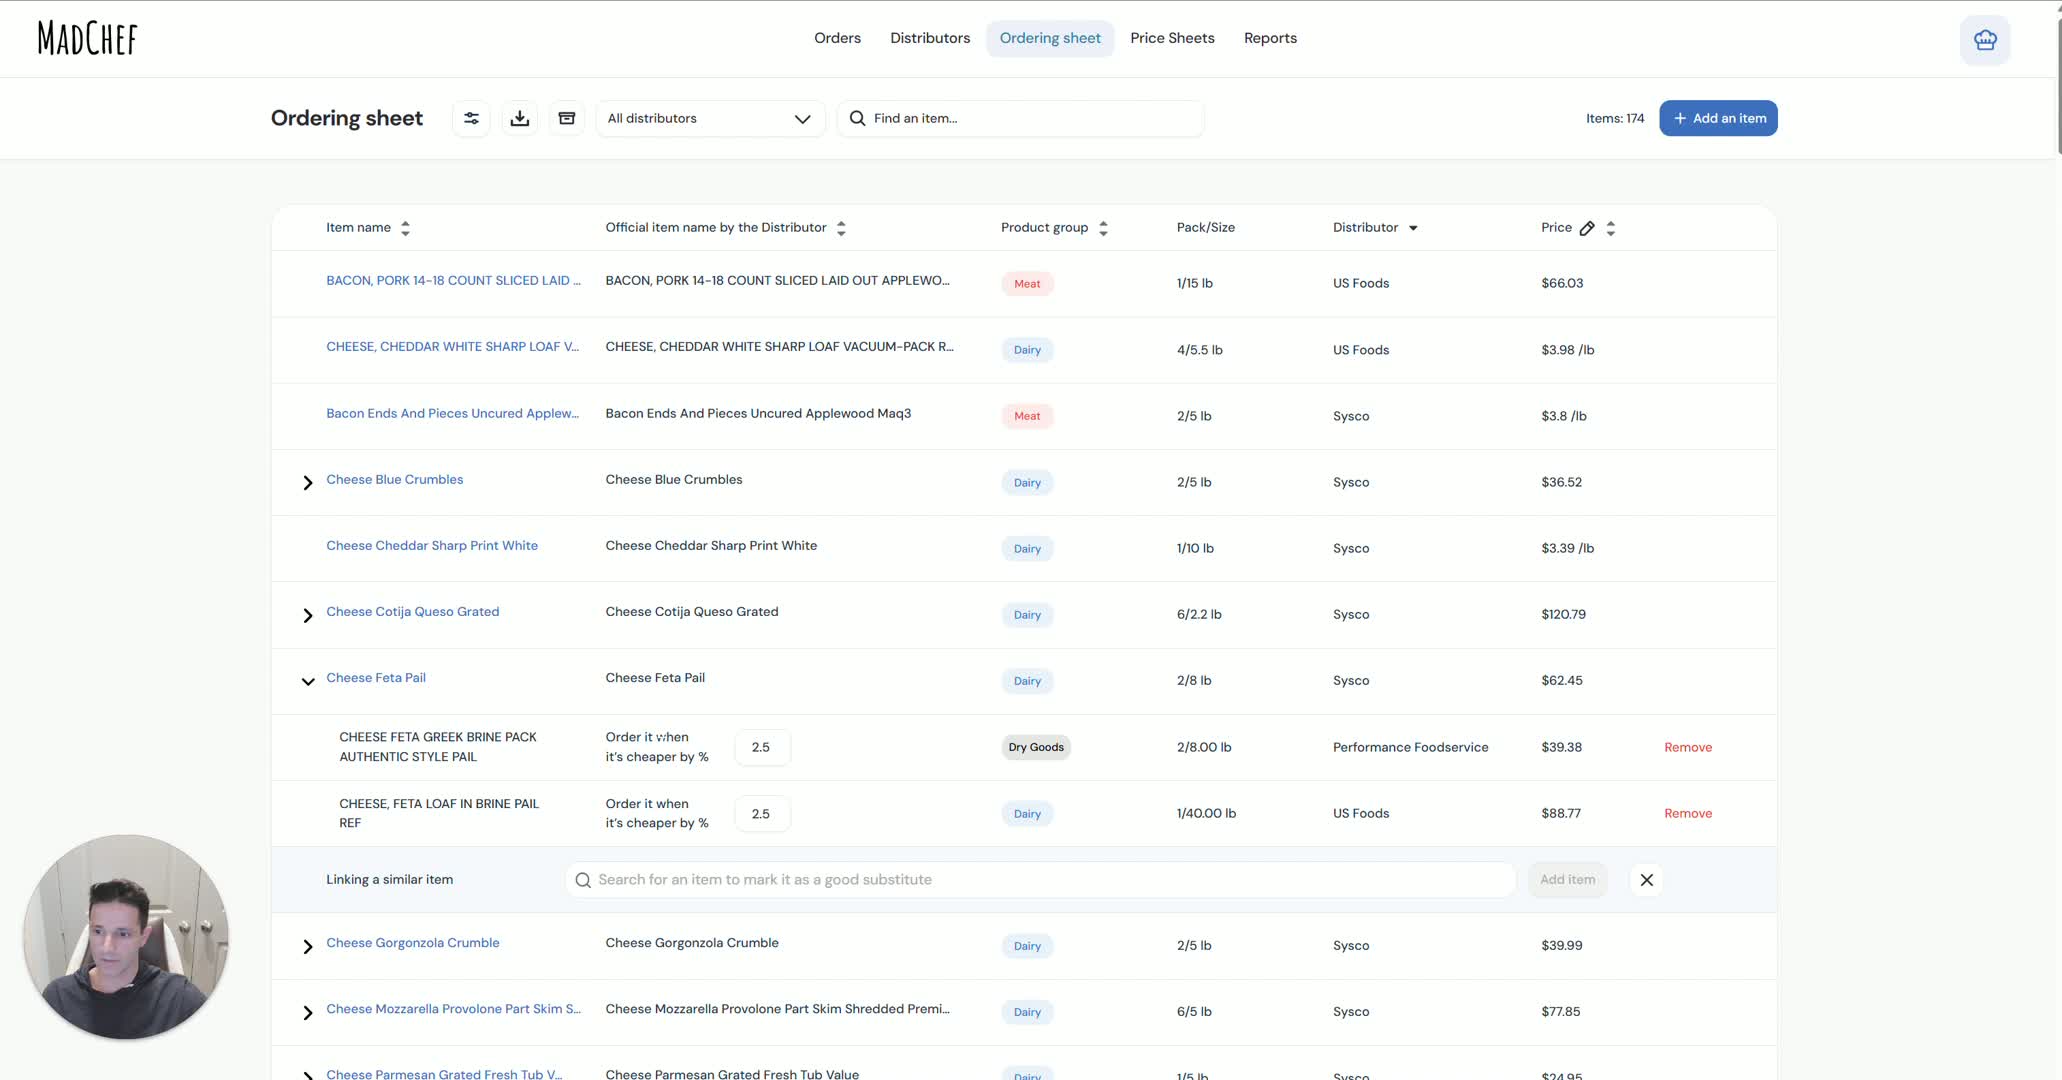Viewport: 2062px width, 1080px height.
Task: Open the Cheese Blue Crumbles item link
Action: (x=395, y=479)
